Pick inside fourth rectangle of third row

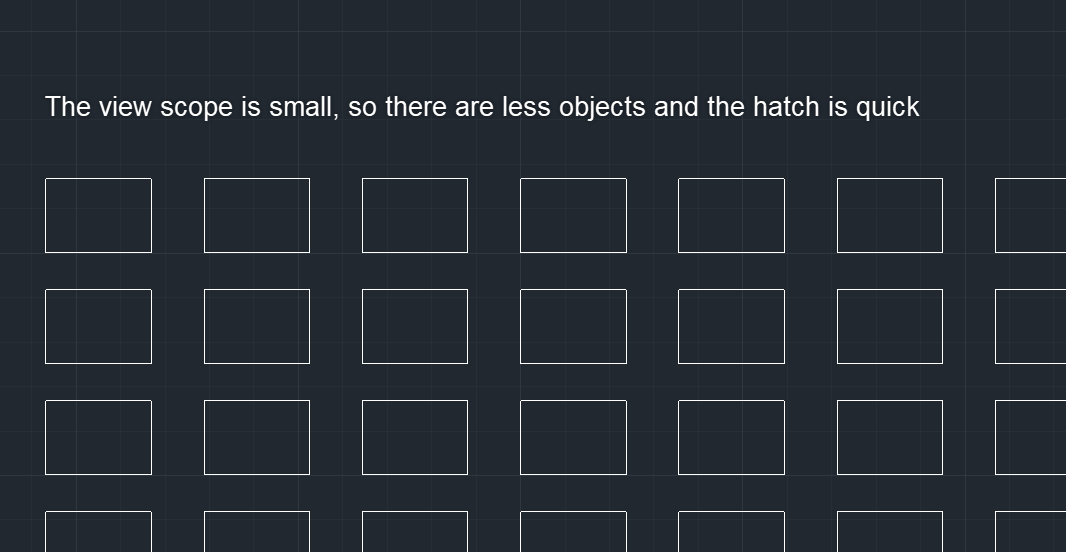(573, 437)
